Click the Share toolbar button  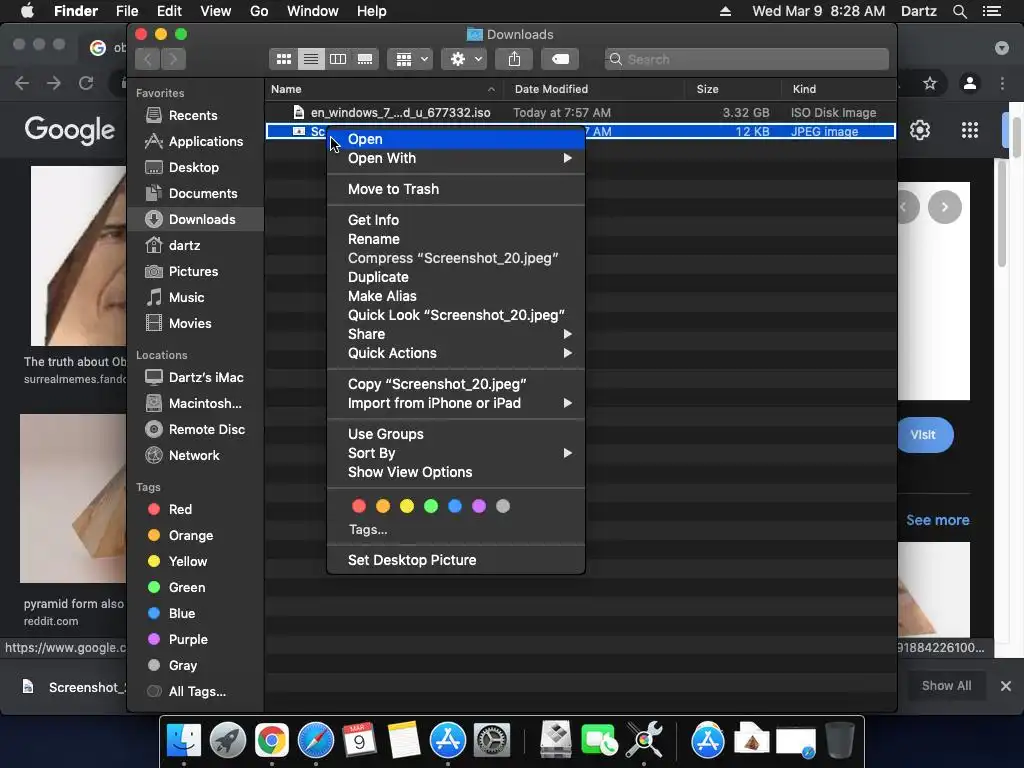point(515,59)
